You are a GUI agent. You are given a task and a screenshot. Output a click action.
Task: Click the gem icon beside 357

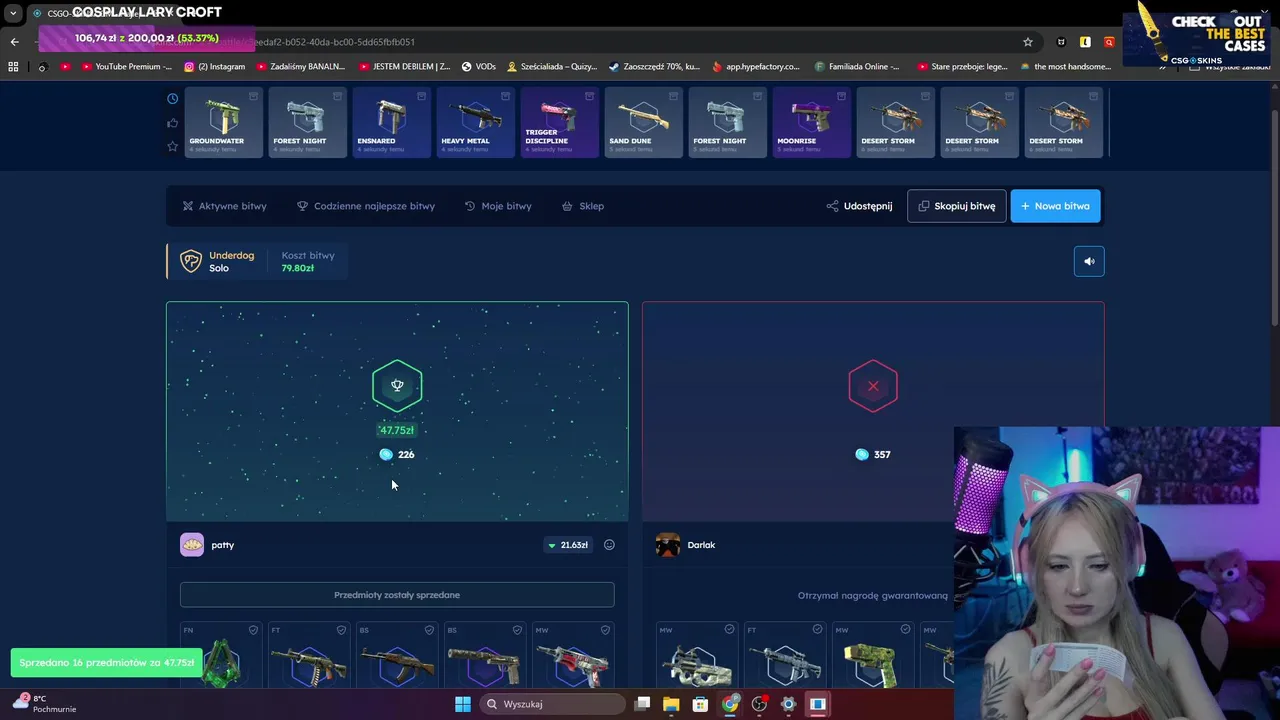[862, 454]
